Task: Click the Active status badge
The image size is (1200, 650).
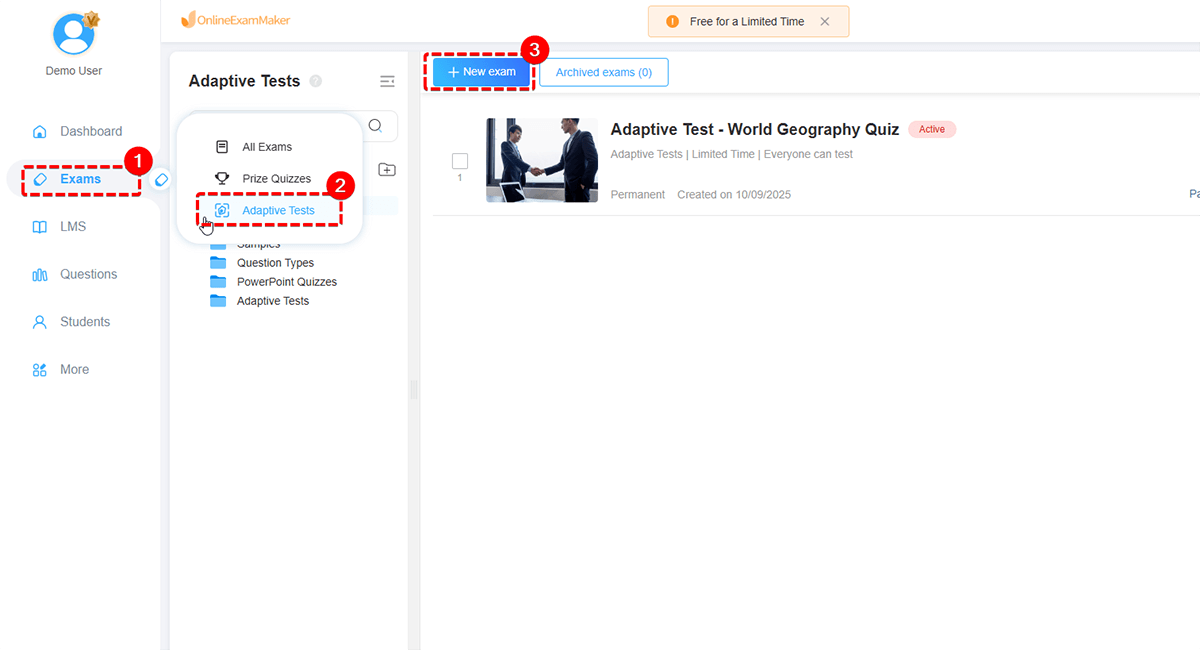Action: [x=932, y=129]
